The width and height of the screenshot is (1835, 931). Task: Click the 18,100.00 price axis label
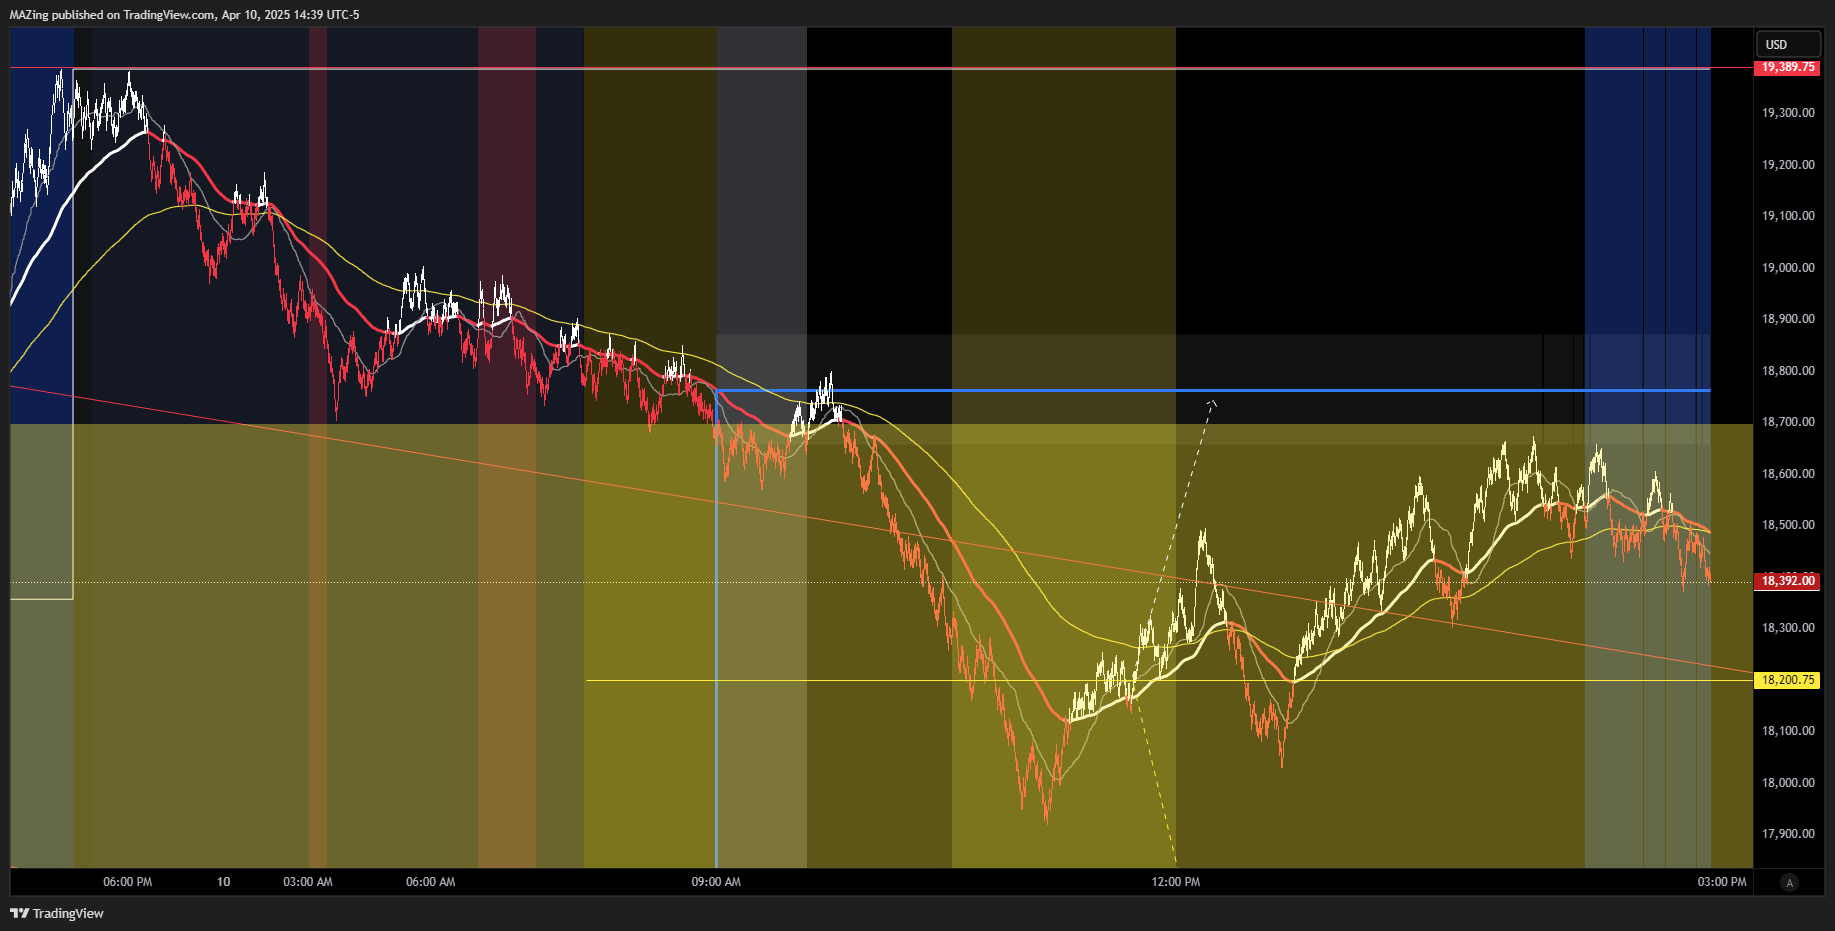point(1788,731)
